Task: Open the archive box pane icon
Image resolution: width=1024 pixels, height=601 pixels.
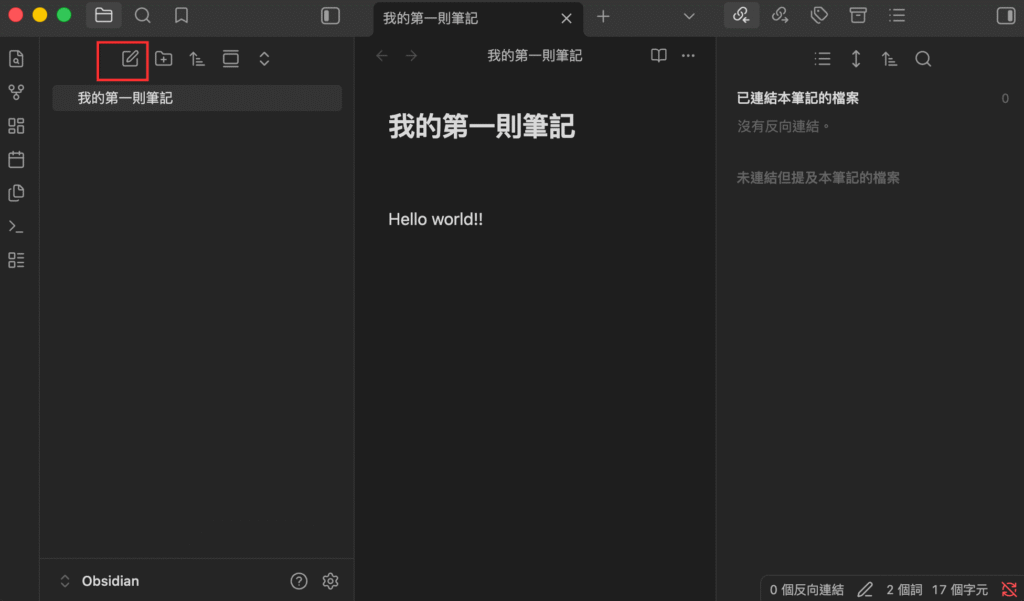Action: click(x=858, y=16)
